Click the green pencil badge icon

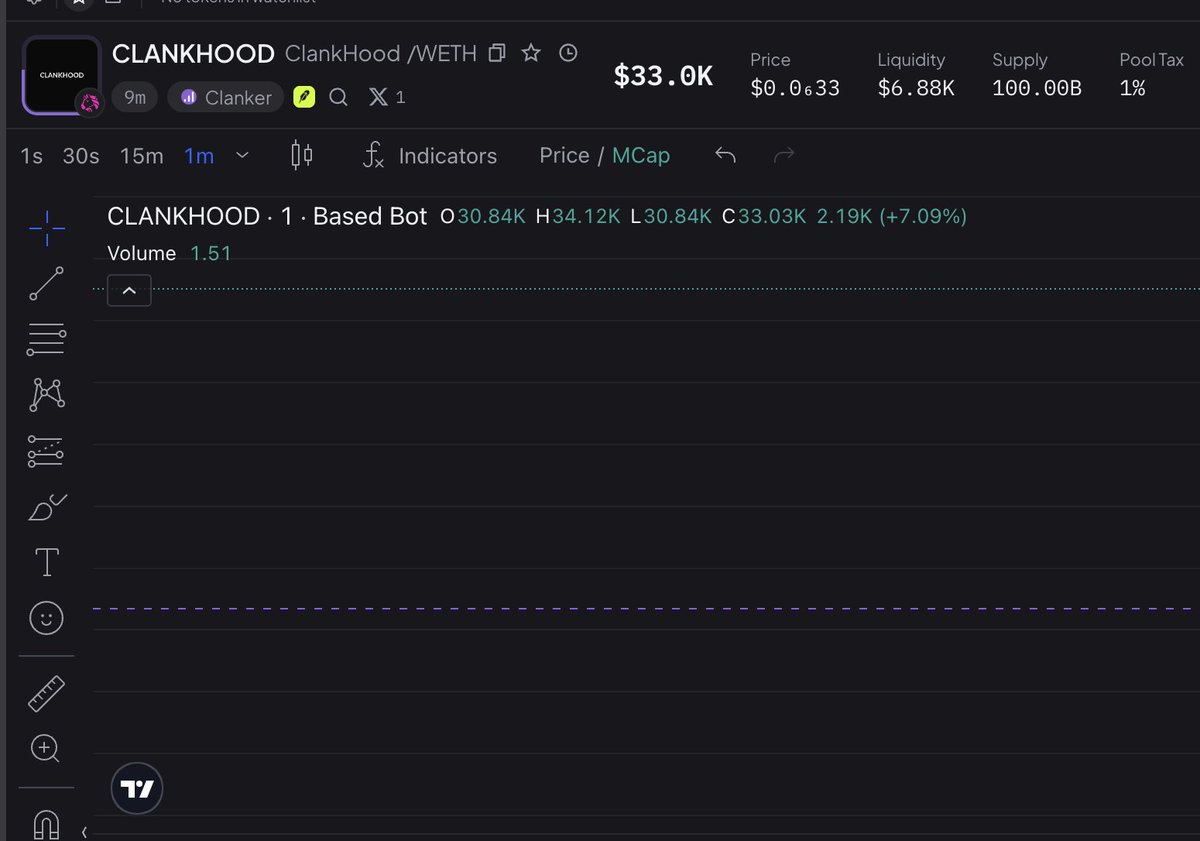[x=304, y=97]
